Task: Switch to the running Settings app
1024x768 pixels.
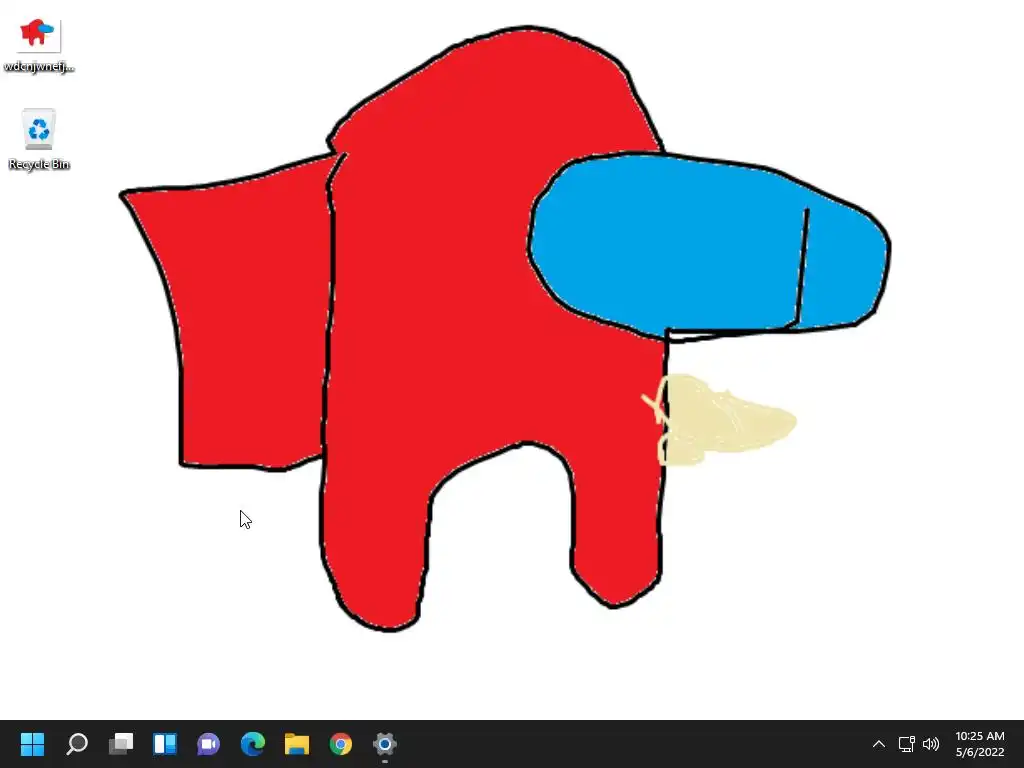Action: click(385, 743)
